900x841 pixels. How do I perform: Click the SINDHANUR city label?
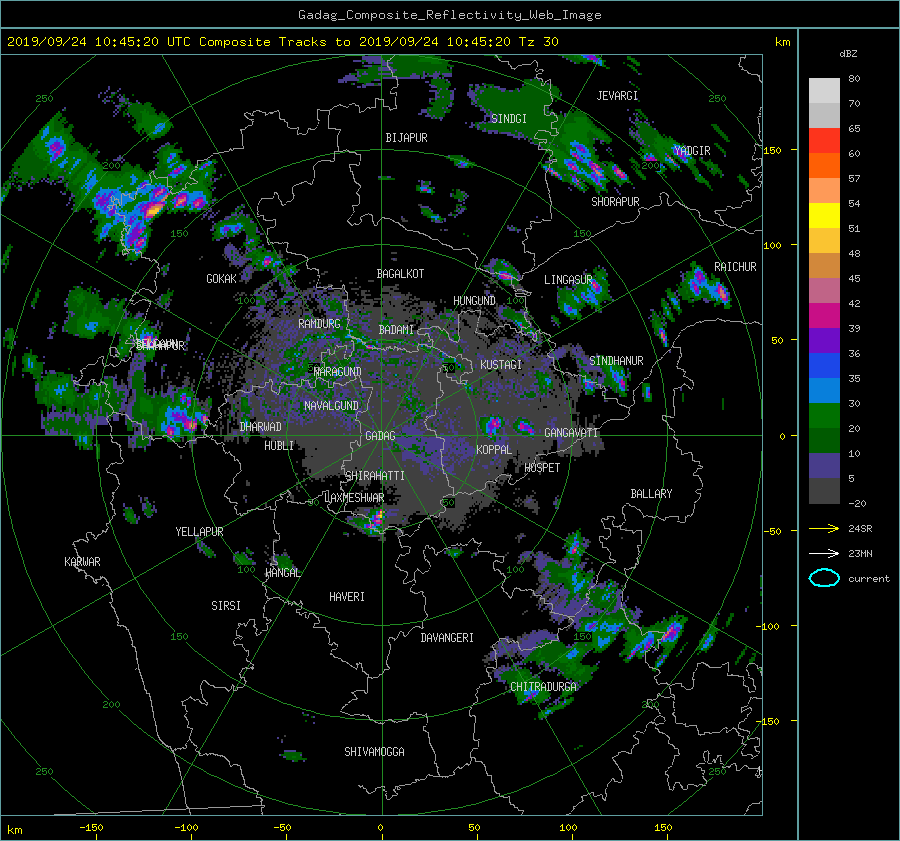pyautogui.click(x=616, y=361)
